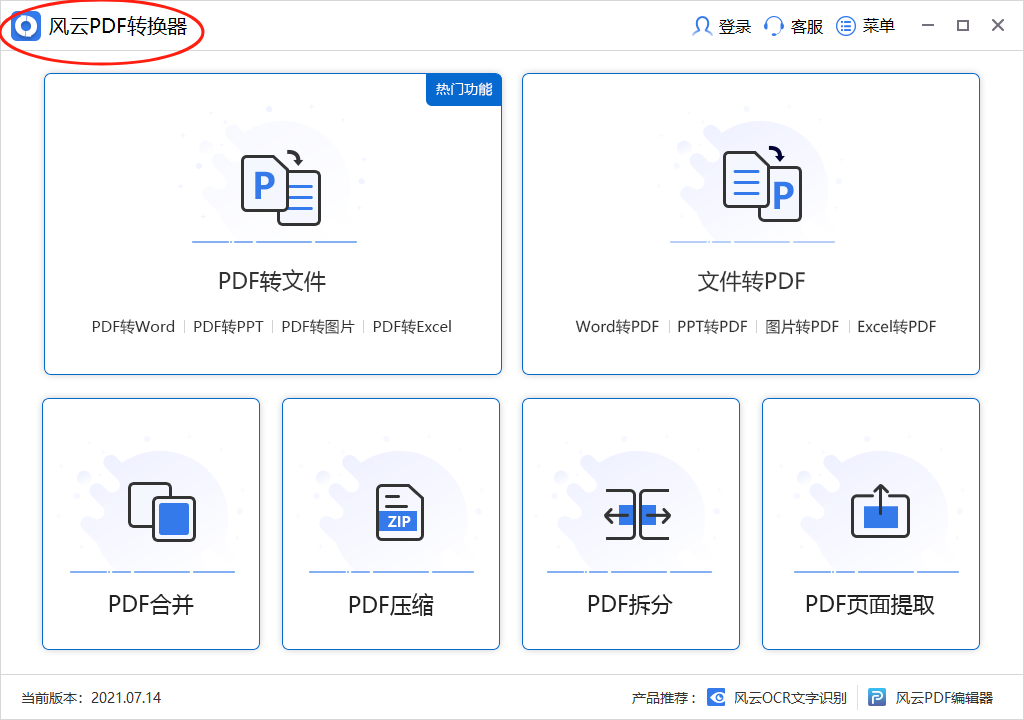Click the PDF拆分 label
Viewport: 1024px width, 720px height.
pyautogui.click(x=630, y=604)
